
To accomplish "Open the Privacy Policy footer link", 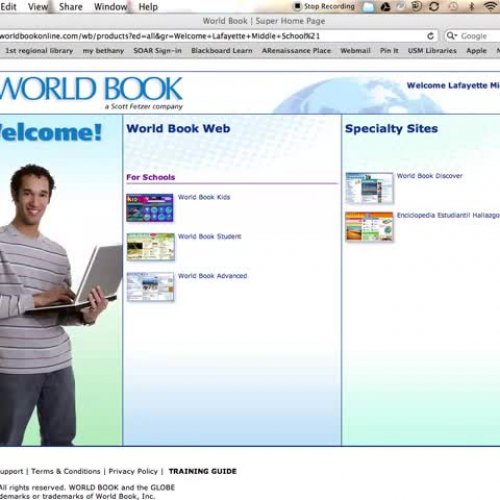I will coord(133,471).
